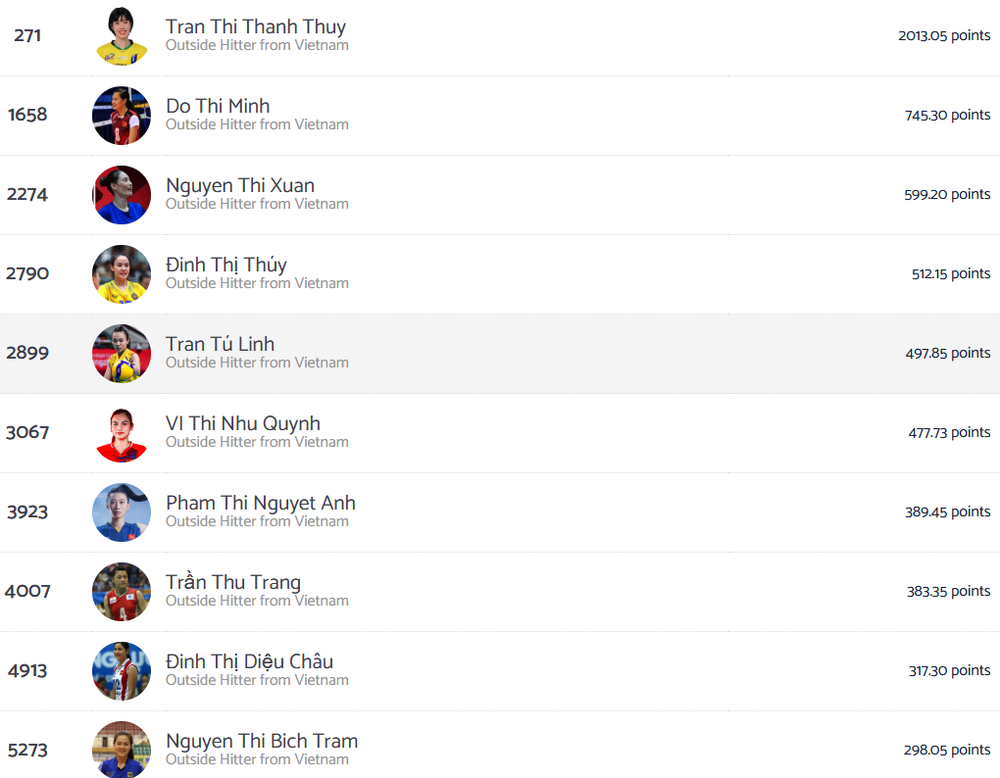Viewport: 1000px width, 778px height.
Task: Click the 2013.05 points score entry
Action: click(944, 36)
